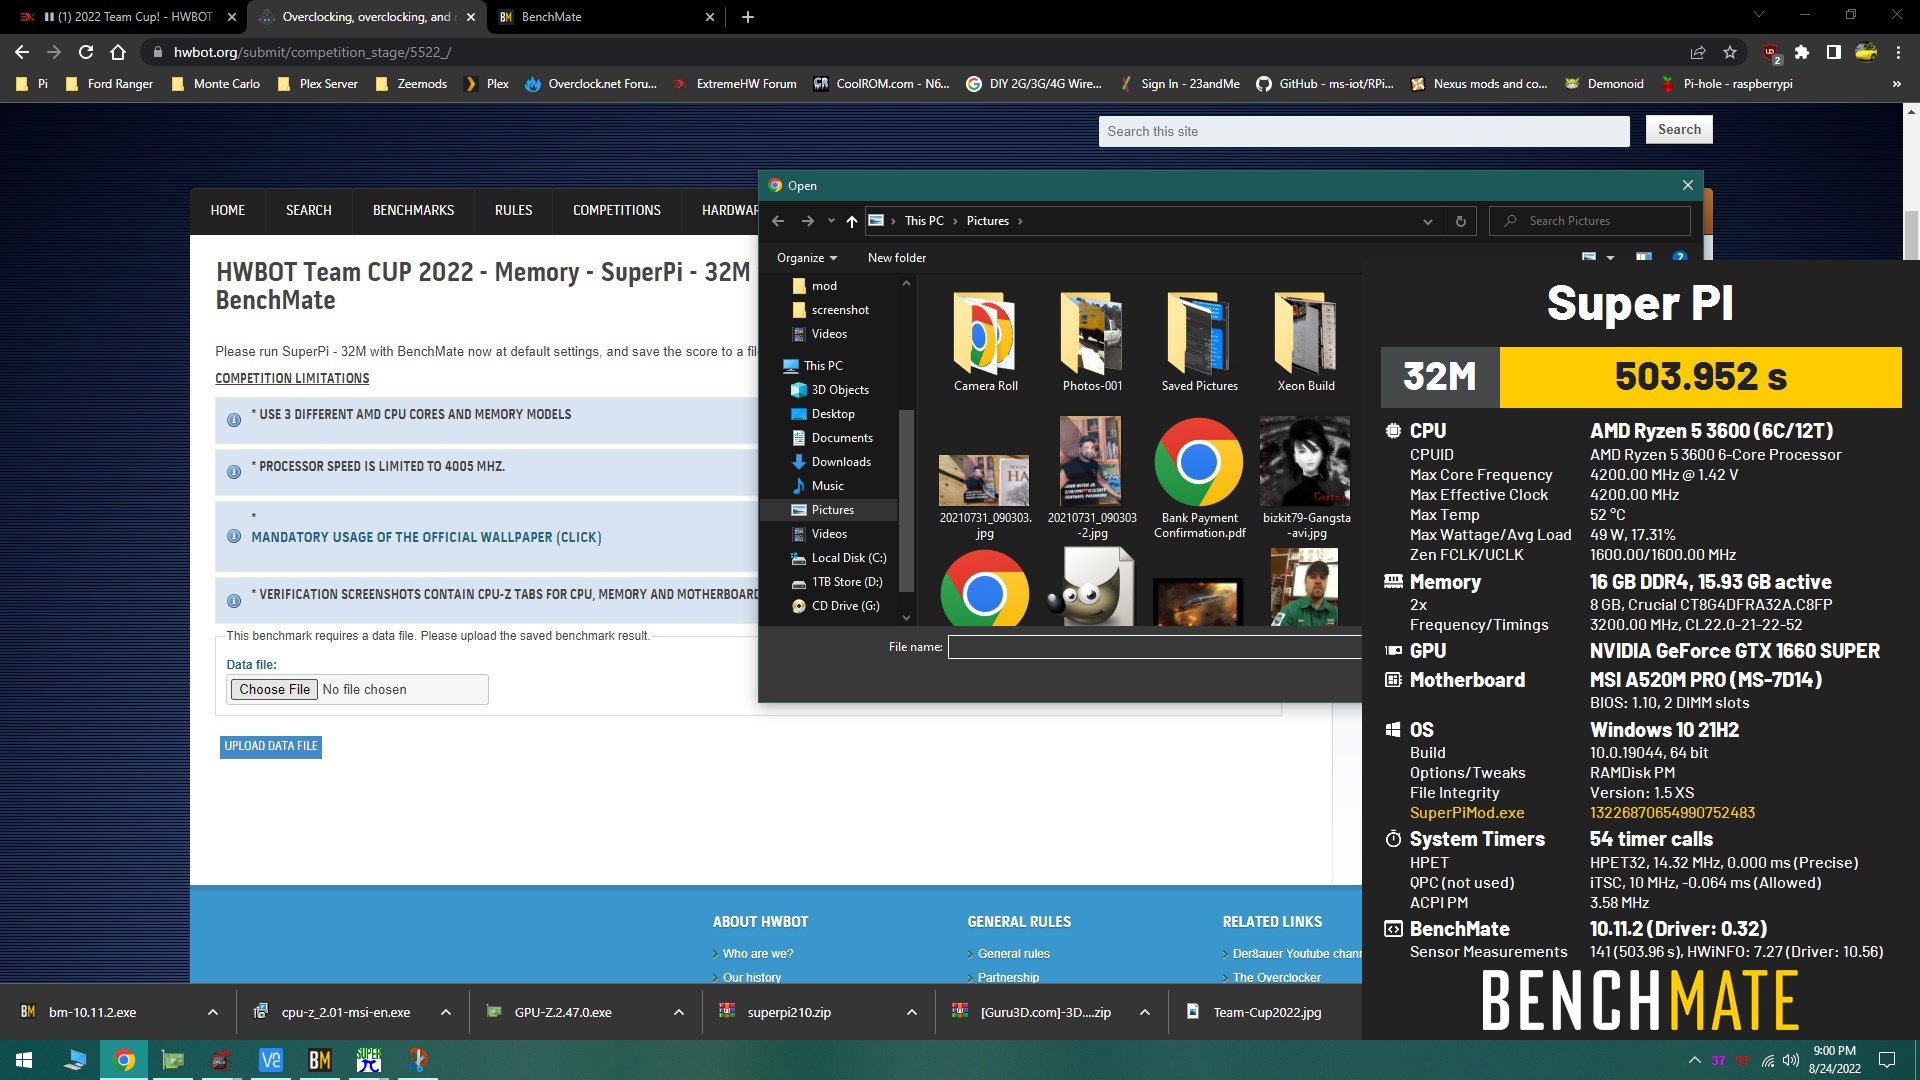The width and height of the screenshot is (1920, 1080).
Task: Select Bank Payment Confirmation.pdf file
Action: pos(1199,479)
